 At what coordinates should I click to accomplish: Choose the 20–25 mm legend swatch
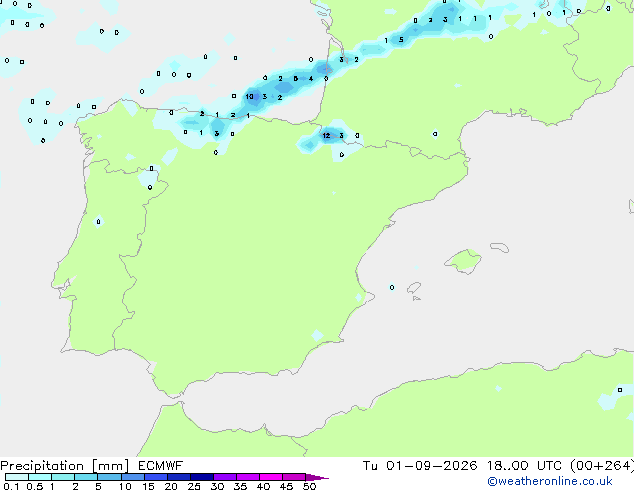(178, 477)
